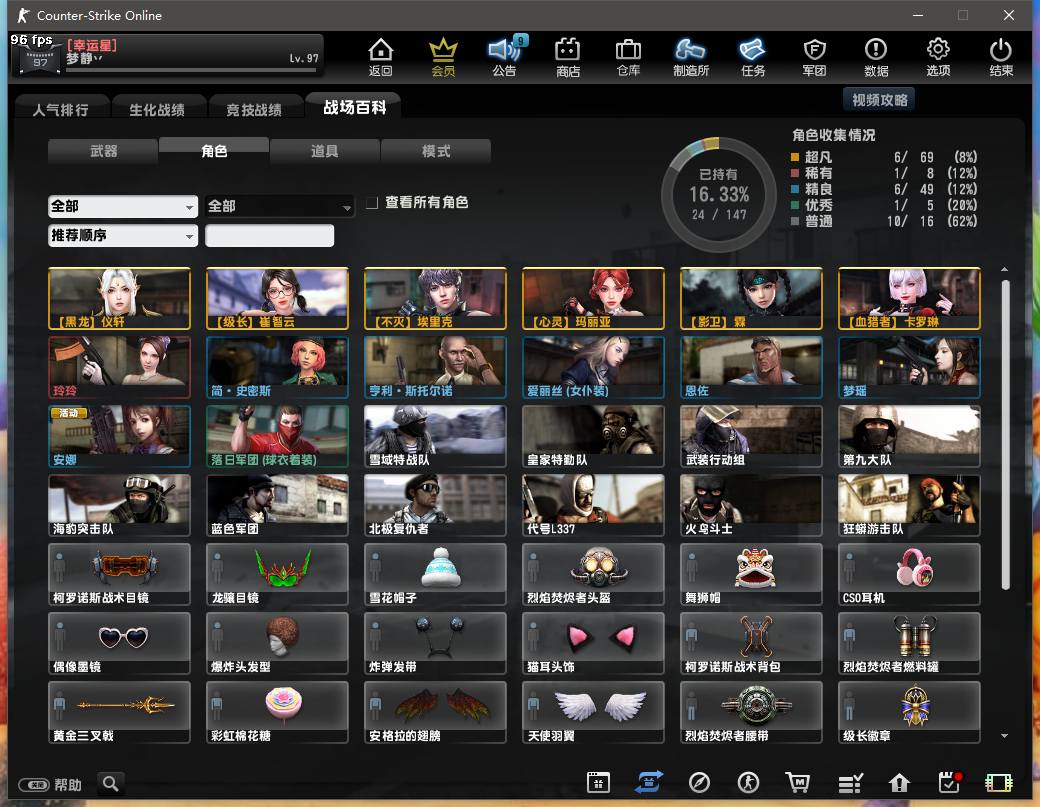Viewport: 1040px width, 807px height.
Task: Click the calendar icon in bottom toolbar
Action: [598, 782]
